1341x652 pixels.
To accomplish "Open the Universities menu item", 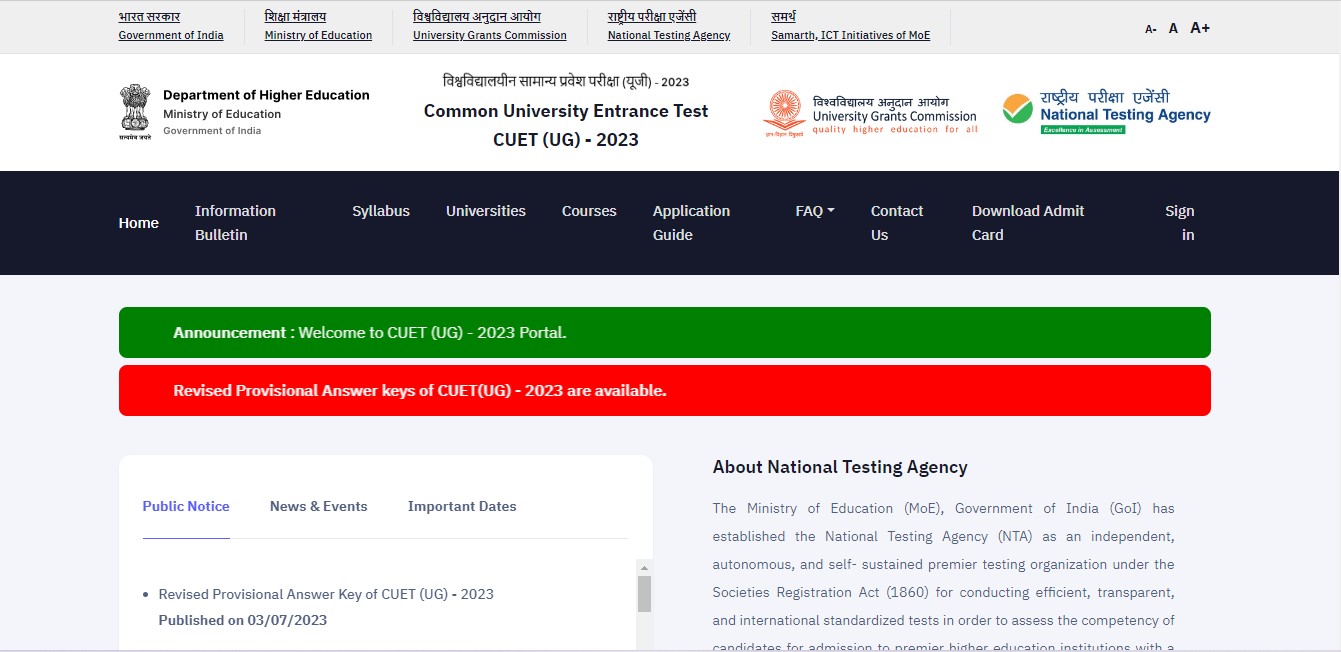I will tap(485, 211).
